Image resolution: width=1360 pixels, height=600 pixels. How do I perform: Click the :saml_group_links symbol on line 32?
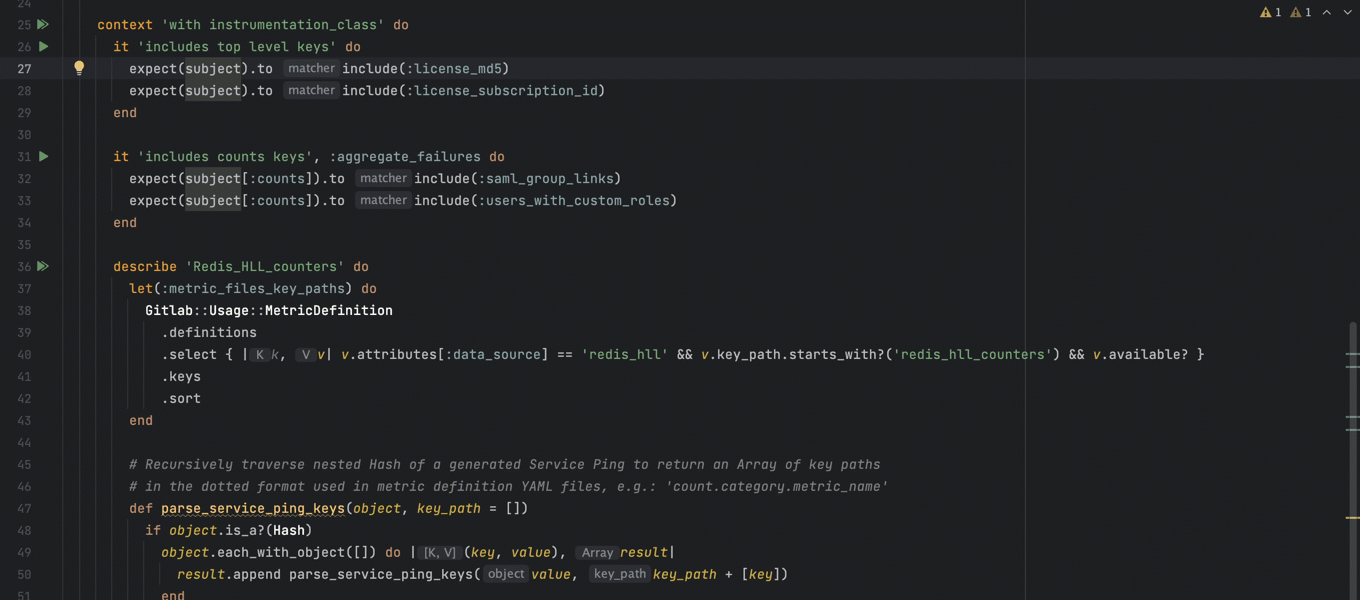[x=549, y=179]
